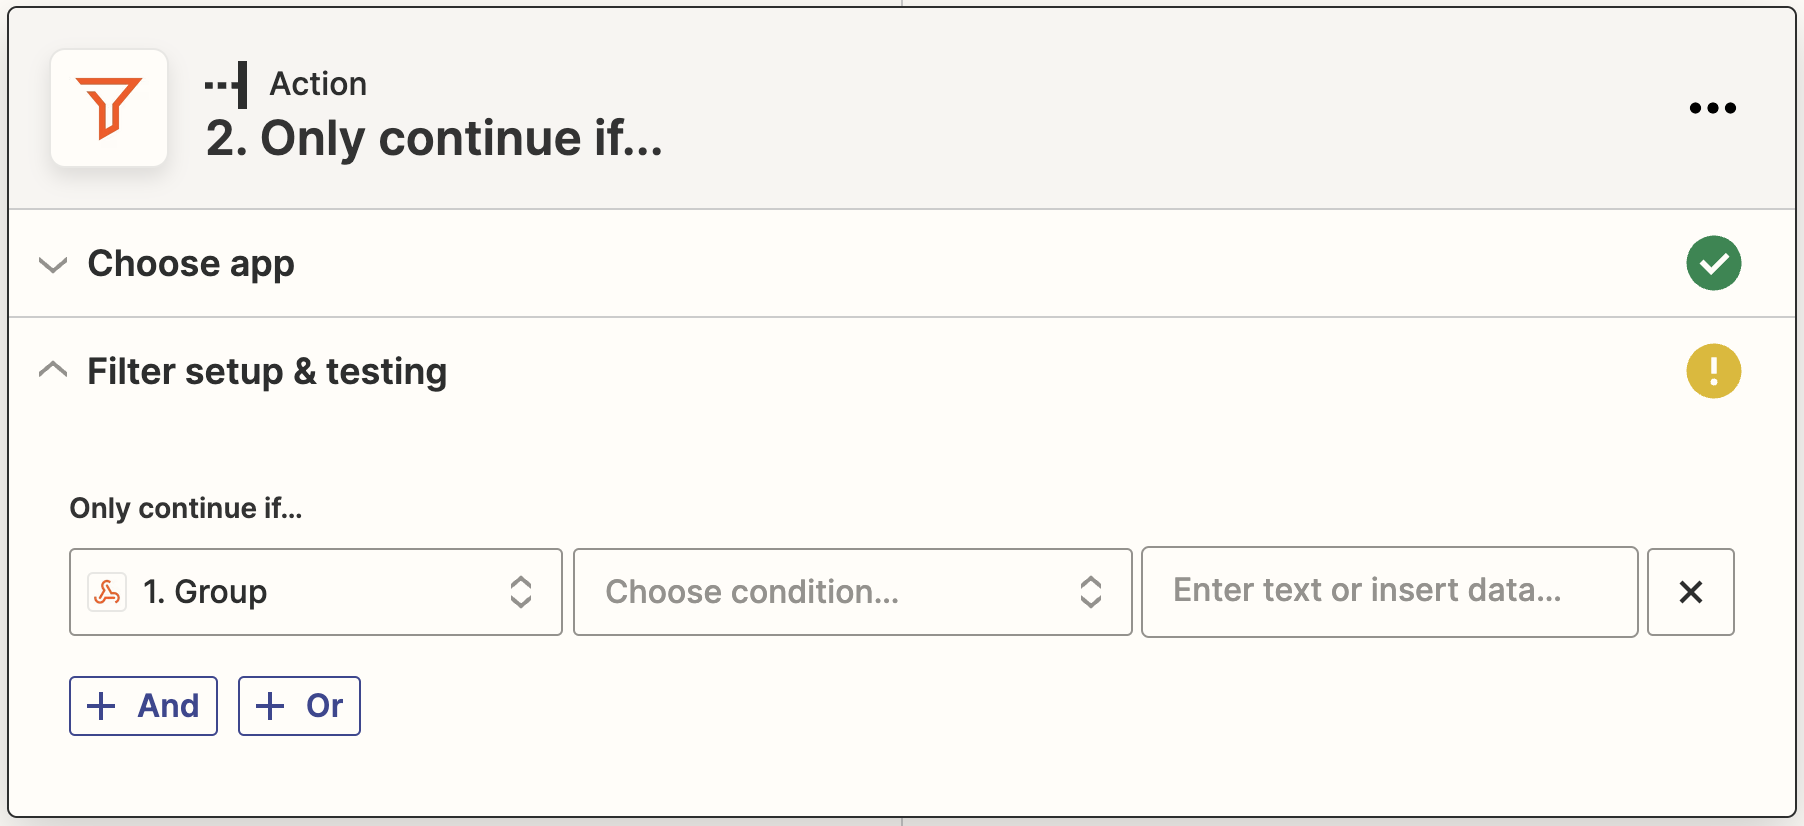Click the Choose app section title
This screenshot has height=826, width=1804.
pos(191,264)
